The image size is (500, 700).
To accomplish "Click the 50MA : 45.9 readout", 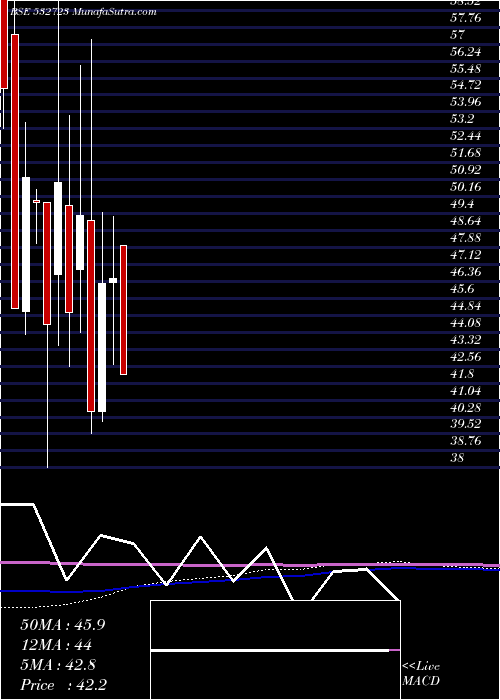I will 62,625.
